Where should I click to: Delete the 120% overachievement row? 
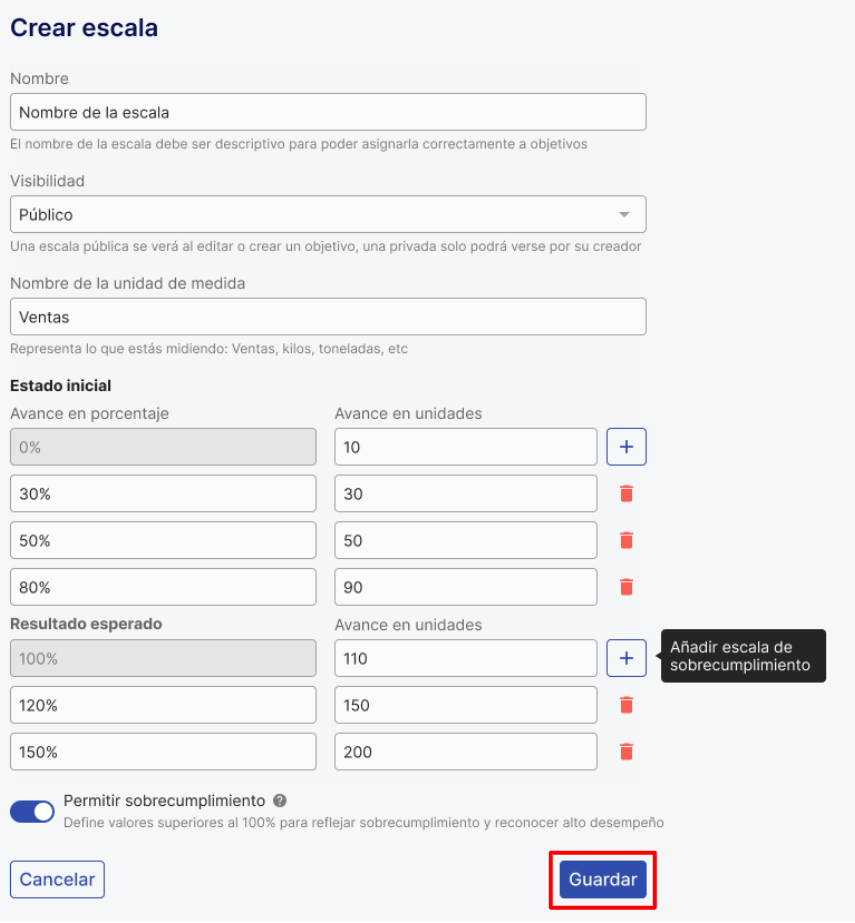(627, 705)
